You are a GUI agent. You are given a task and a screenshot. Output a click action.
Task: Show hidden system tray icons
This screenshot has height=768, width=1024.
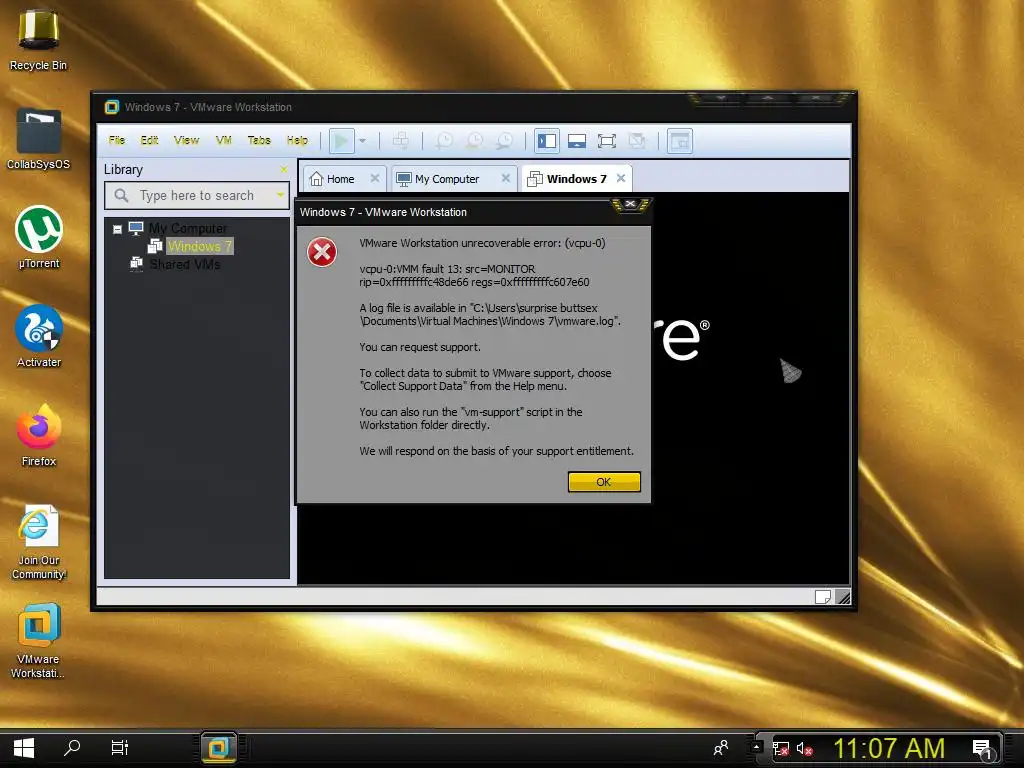click(756, 746)
